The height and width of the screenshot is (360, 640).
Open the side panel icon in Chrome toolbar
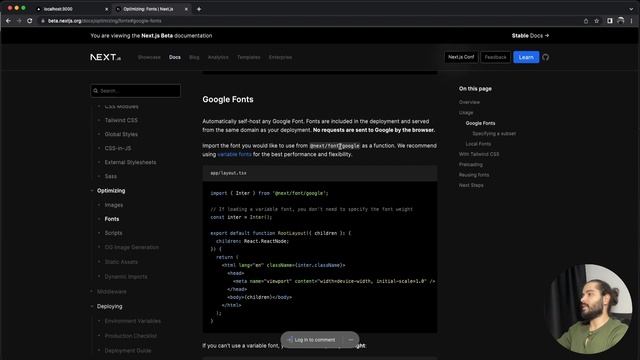[x=609, y=21]
